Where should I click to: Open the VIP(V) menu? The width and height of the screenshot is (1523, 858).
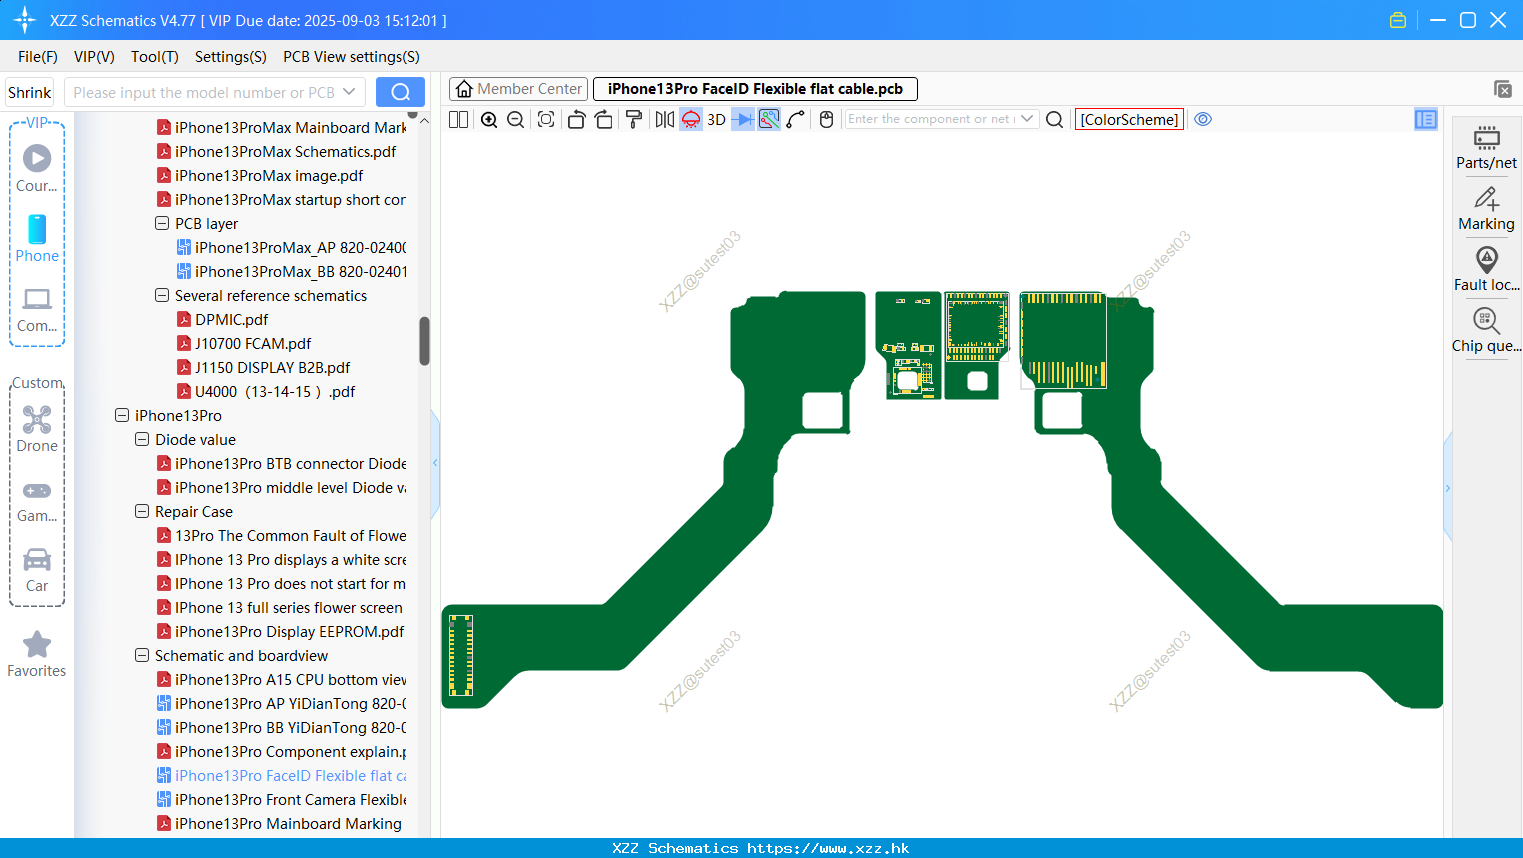pyautogui.click(x=94, y=57)
